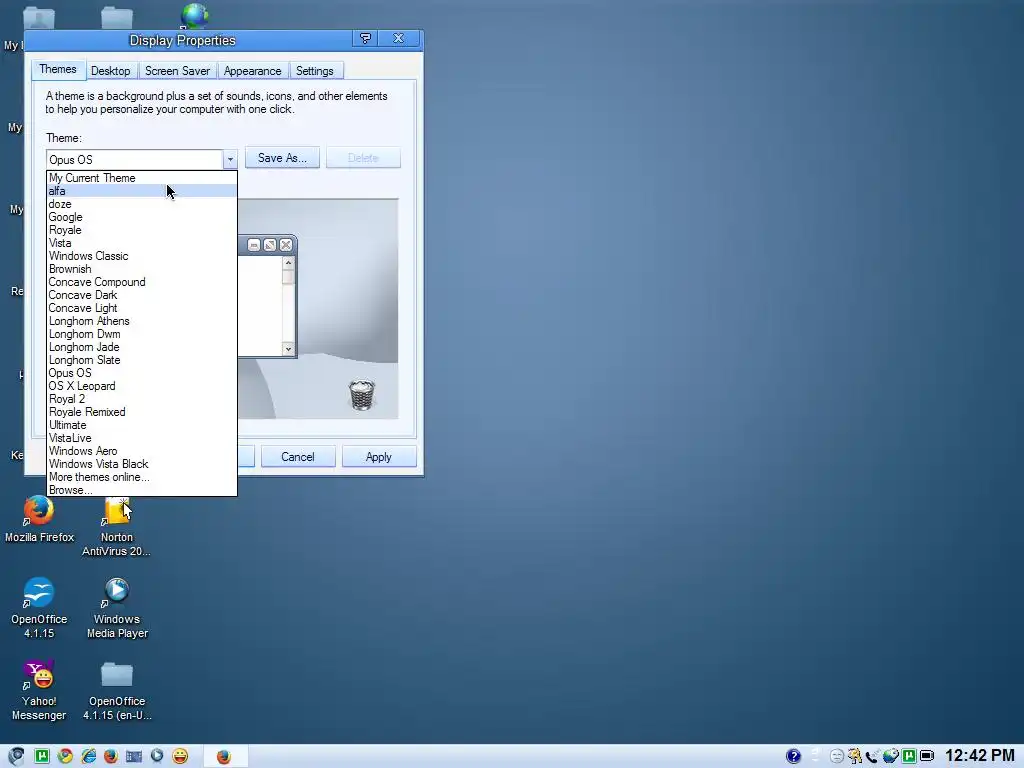
Task: Launch Yahoo Messenger smiley from quick launch
Action: (180, 756)
